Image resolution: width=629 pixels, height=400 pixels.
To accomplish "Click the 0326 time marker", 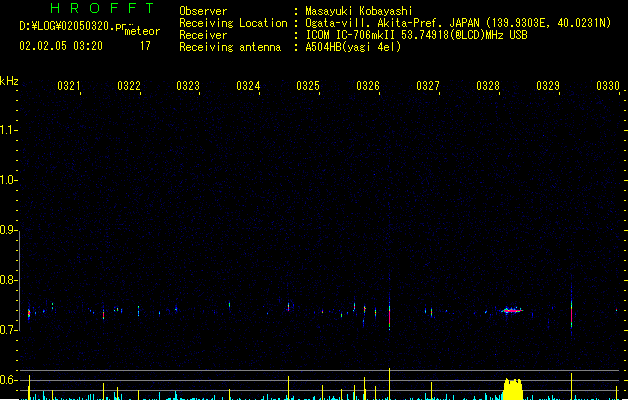I will tap(368, 86).
